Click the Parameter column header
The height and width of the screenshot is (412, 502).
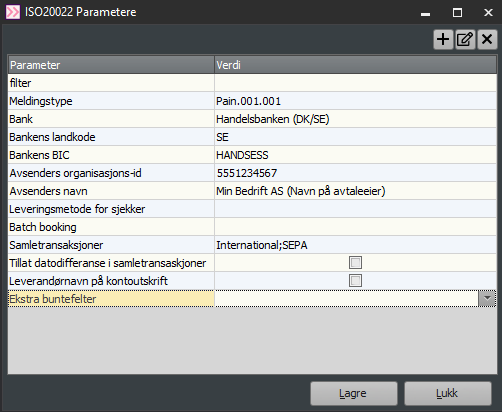(x=111, y=65)
